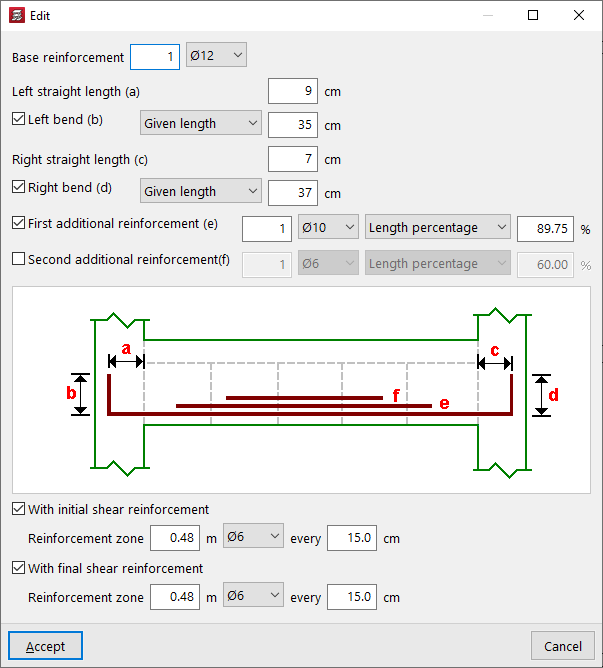
Task: Enable Second additional reinforcement (f)
Action: coord(18,259)
